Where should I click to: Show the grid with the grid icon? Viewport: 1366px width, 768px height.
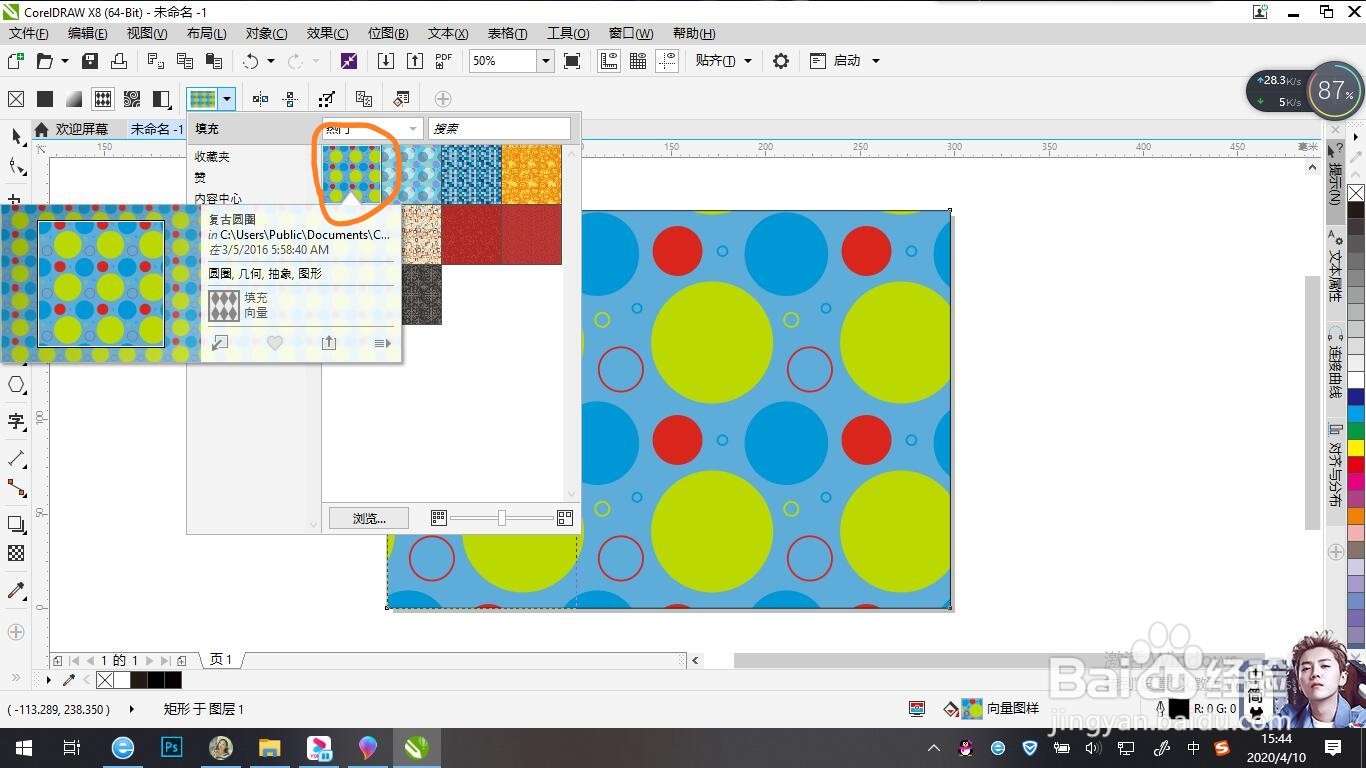click(638, 61)
